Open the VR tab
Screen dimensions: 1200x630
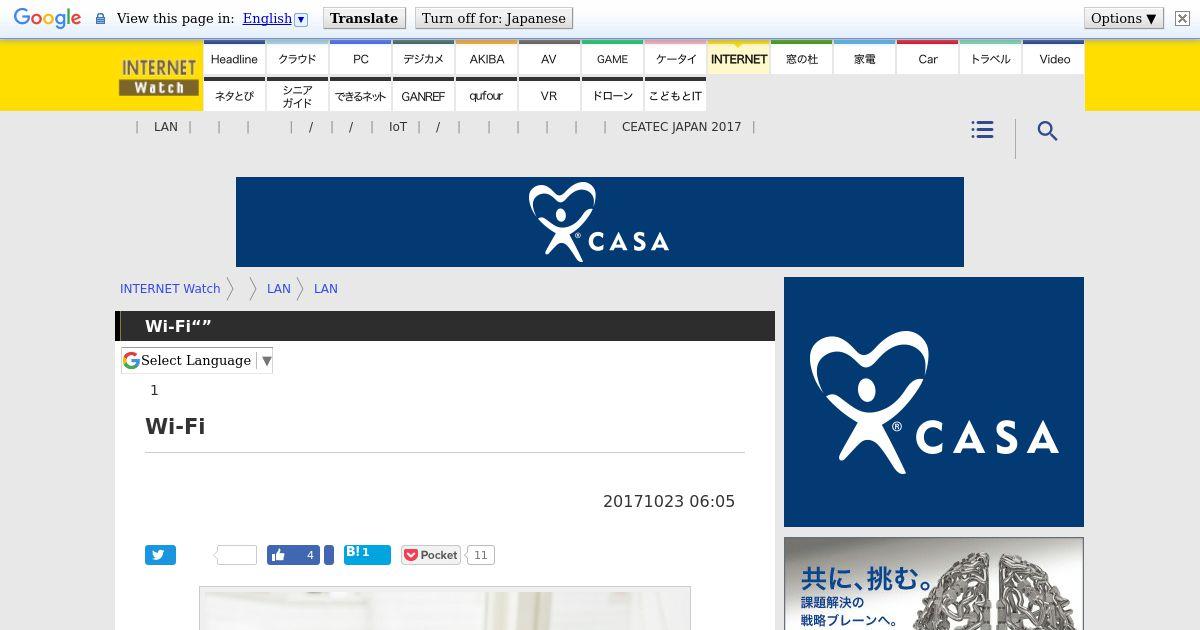[549, 95]
